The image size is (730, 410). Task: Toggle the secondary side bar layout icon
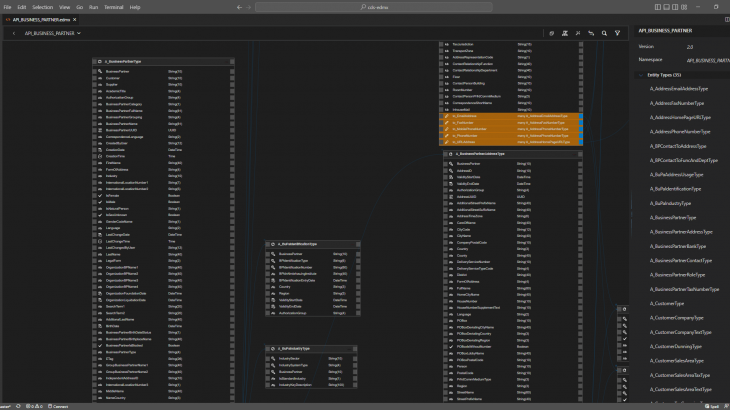675,7
